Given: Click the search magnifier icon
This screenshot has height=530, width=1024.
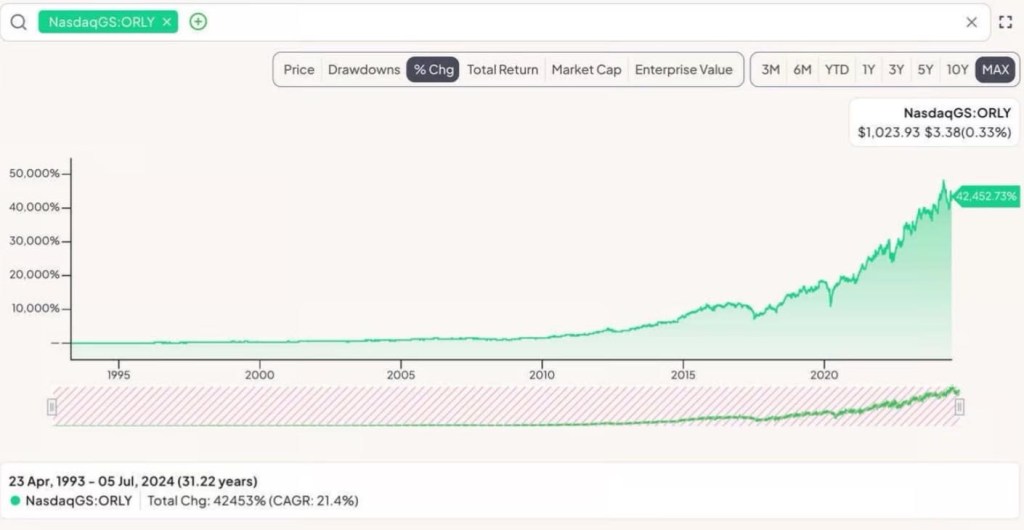Looking at the screenshot, I should click(x=18, y=22).
